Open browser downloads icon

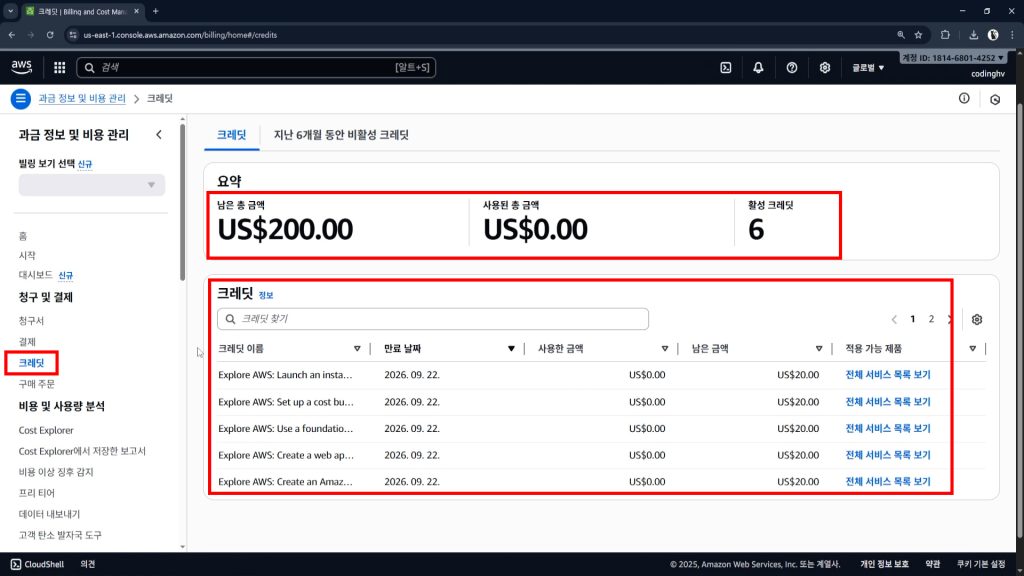pos(973,35)
